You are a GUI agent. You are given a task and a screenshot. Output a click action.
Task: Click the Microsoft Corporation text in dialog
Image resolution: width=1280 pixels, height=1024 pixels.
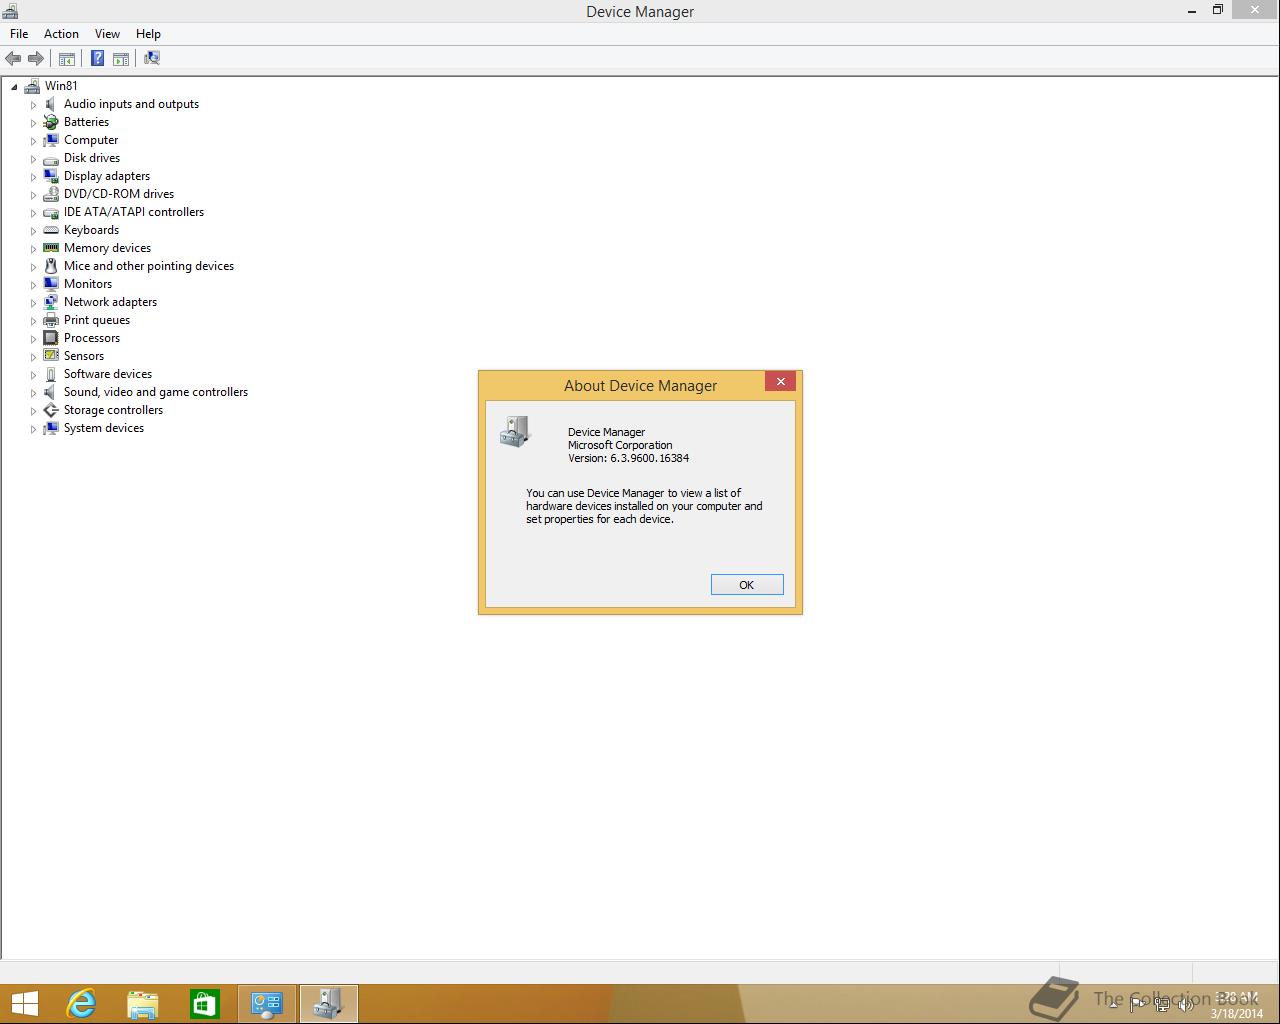click(x=620, y=445)
